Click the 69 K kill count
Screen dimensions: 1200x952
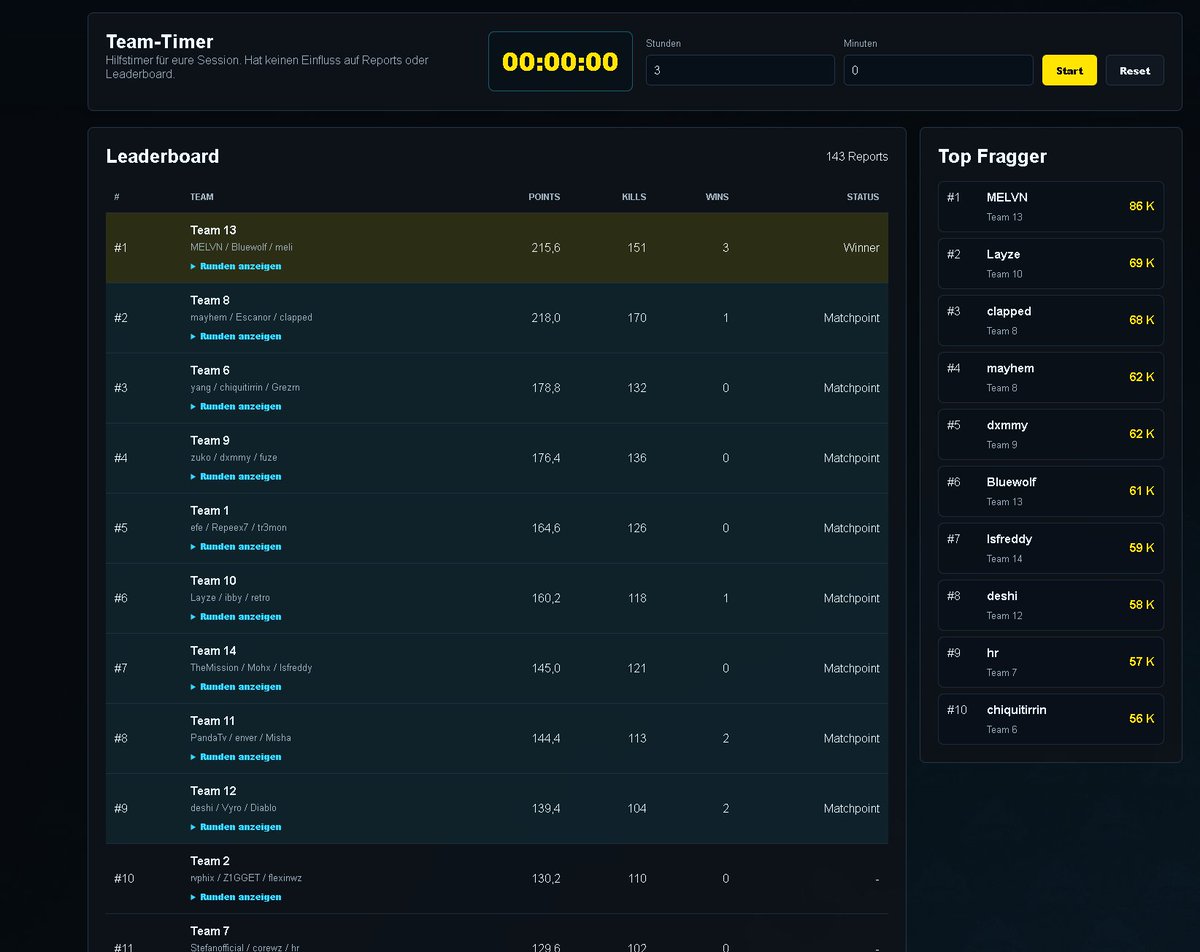(x=1142, y=263)
